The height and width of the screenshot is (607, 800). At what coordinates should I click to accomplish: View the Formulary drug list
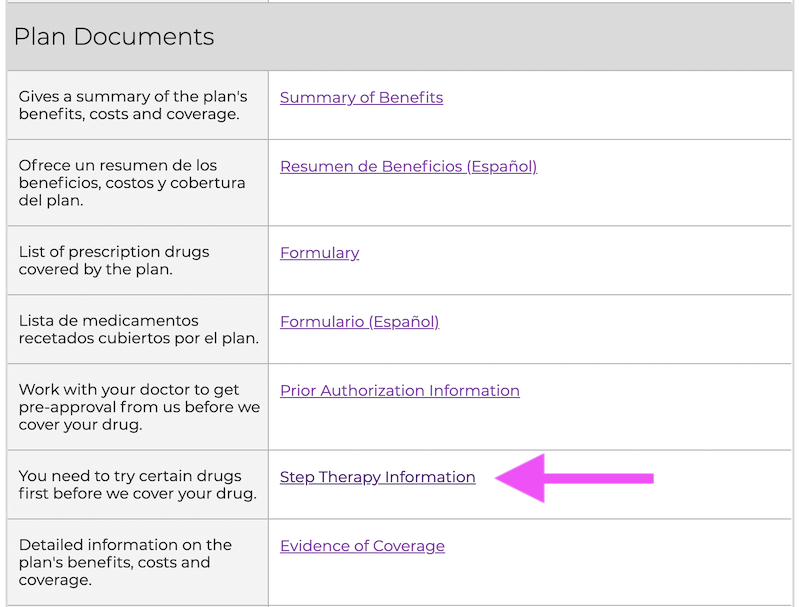(x=319, y=252)
